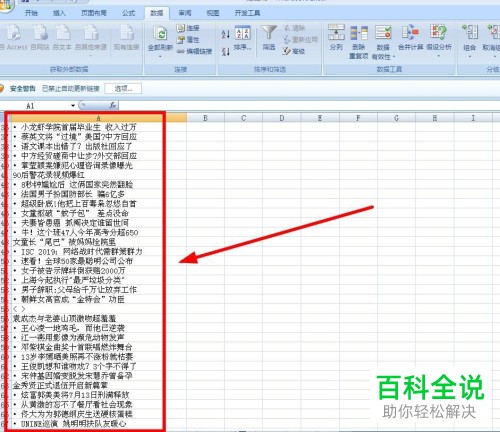Select cell starting with 13岁李嫣晒美照

[x=98, y=357]
